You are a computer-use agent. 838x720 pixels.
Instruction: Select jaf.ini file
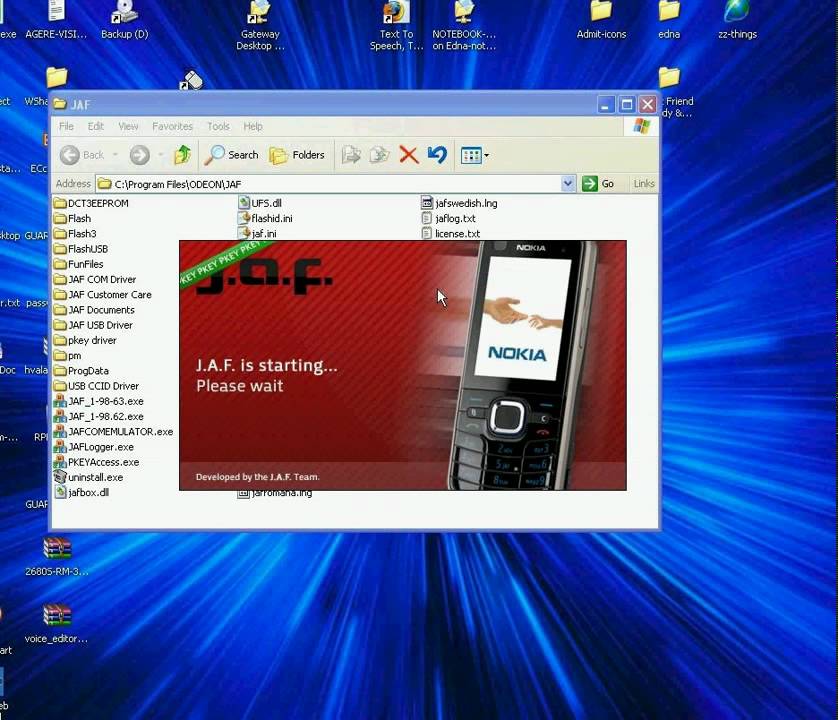click(257, 234)
